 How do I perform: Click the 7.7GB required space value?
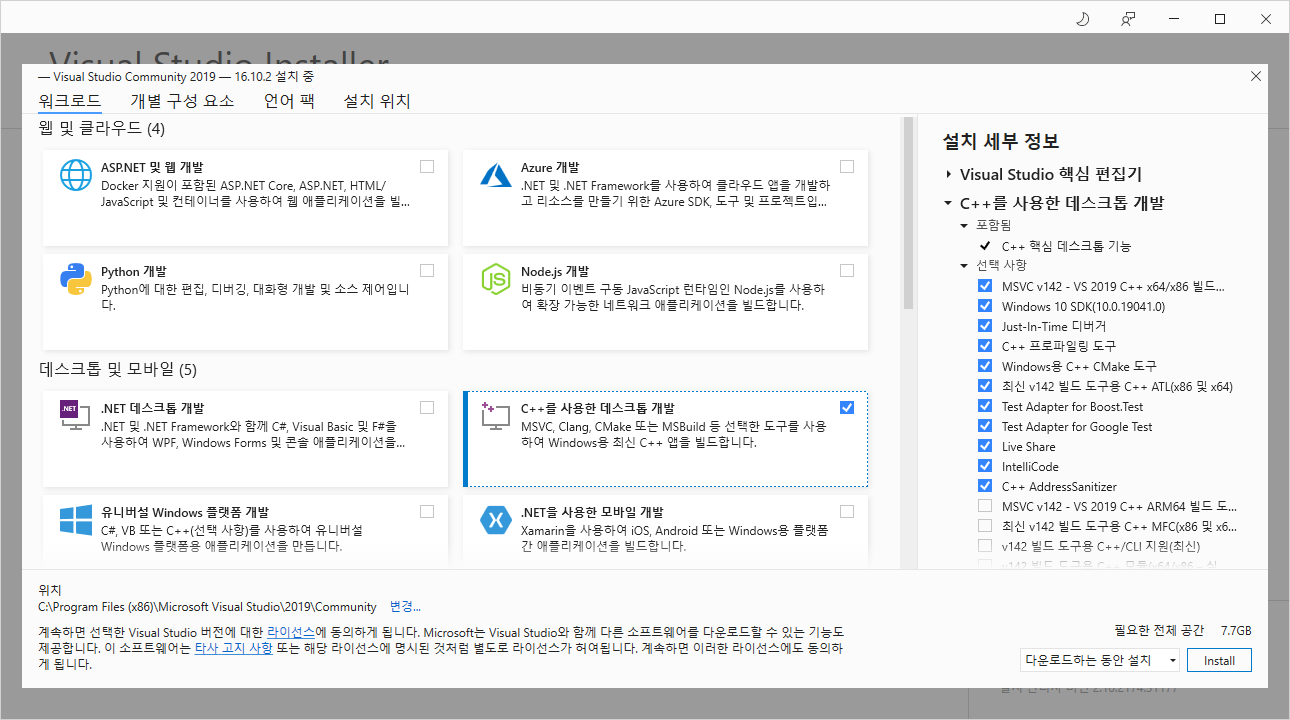pyautogui.click(x=1236, y=631)
